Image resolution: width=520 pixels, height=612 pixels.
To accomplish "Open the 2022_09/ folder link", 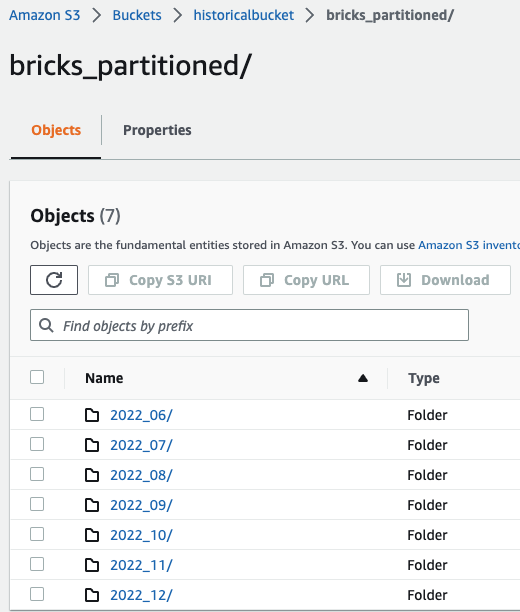I will [141, 505].
